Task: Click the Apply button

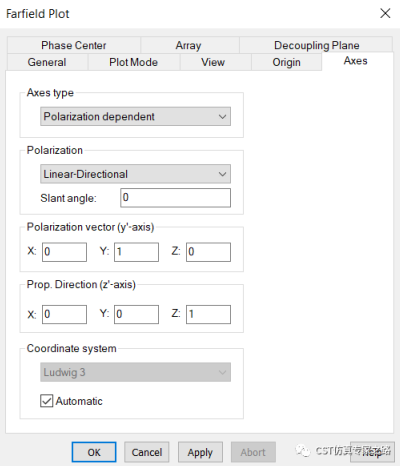Action: [200, 452]
